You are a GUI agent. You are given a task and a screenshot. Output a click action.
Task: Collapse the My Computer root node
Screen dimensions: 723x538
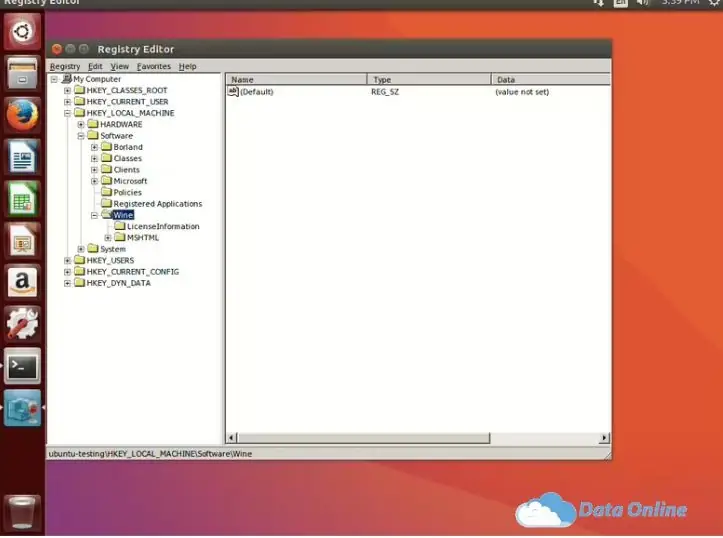(x=54, y=79)
